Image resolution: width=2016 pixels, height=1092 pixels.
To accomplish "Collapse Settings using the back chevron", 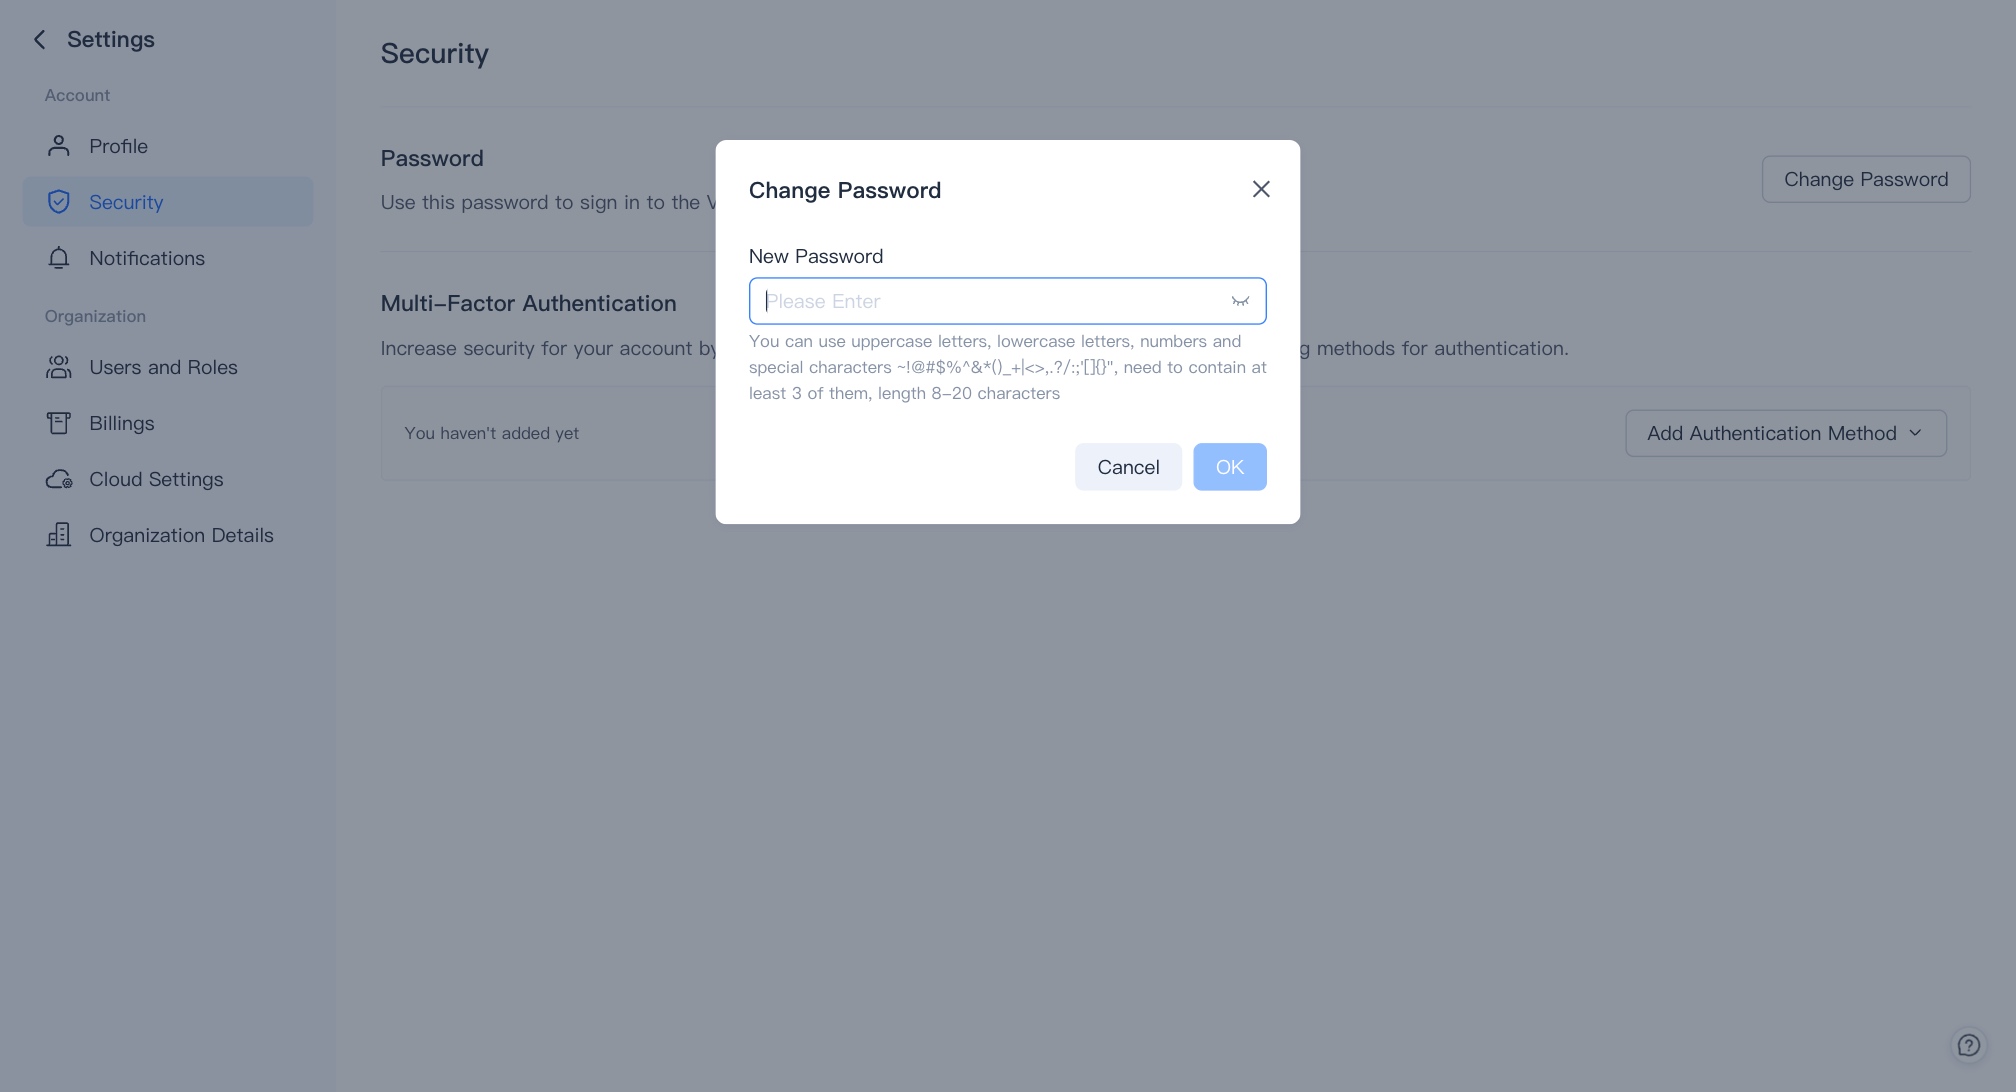I will pos(39,39).
